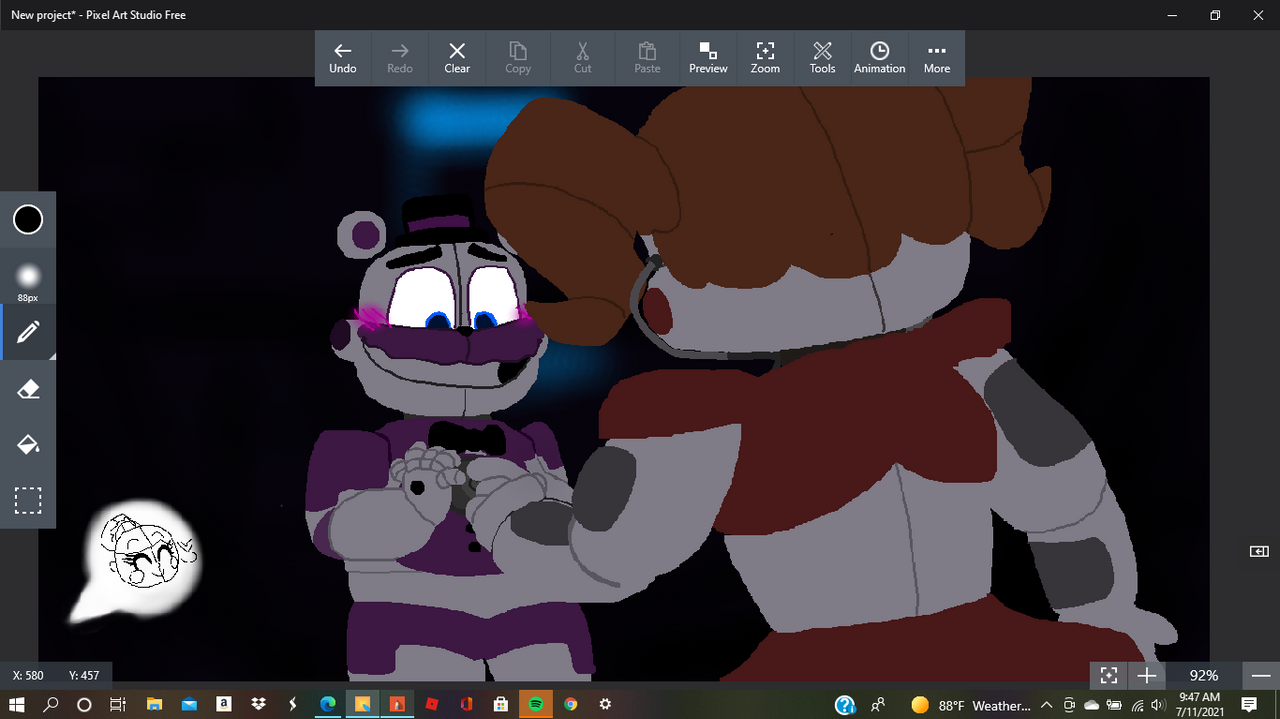The image size is (1280, 719).
Task: Open Windows Search from taskbar
Action: [51, 704]
